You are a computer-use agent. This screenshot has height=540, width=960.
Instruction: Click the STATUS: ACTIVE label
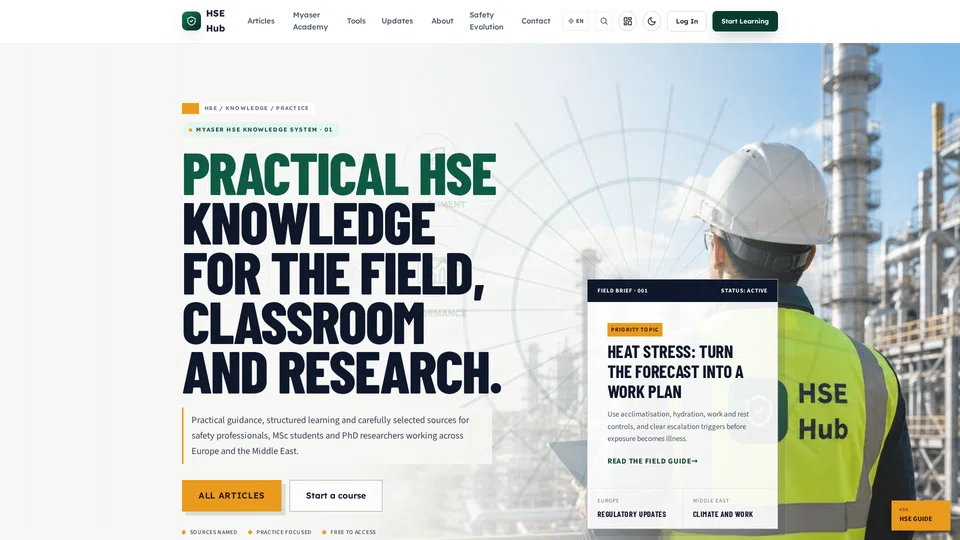[x=744, y=291]
